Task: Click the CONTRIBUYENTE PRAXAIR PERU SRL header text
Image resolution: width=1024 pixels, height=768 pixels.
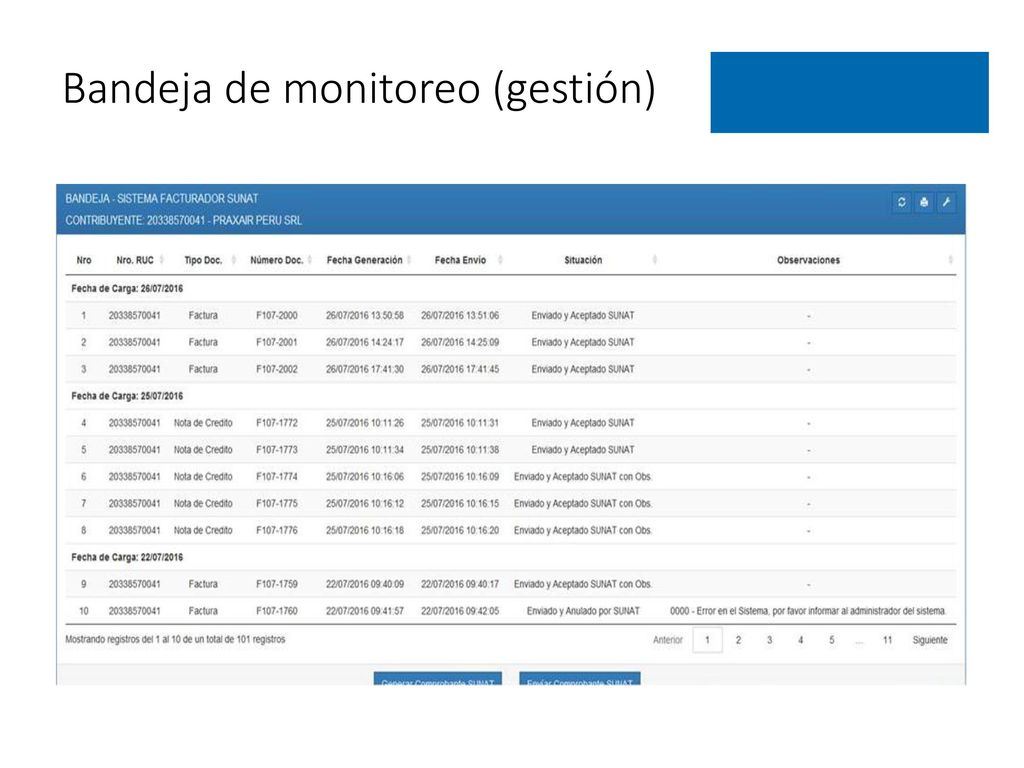Action: (184, 220)
